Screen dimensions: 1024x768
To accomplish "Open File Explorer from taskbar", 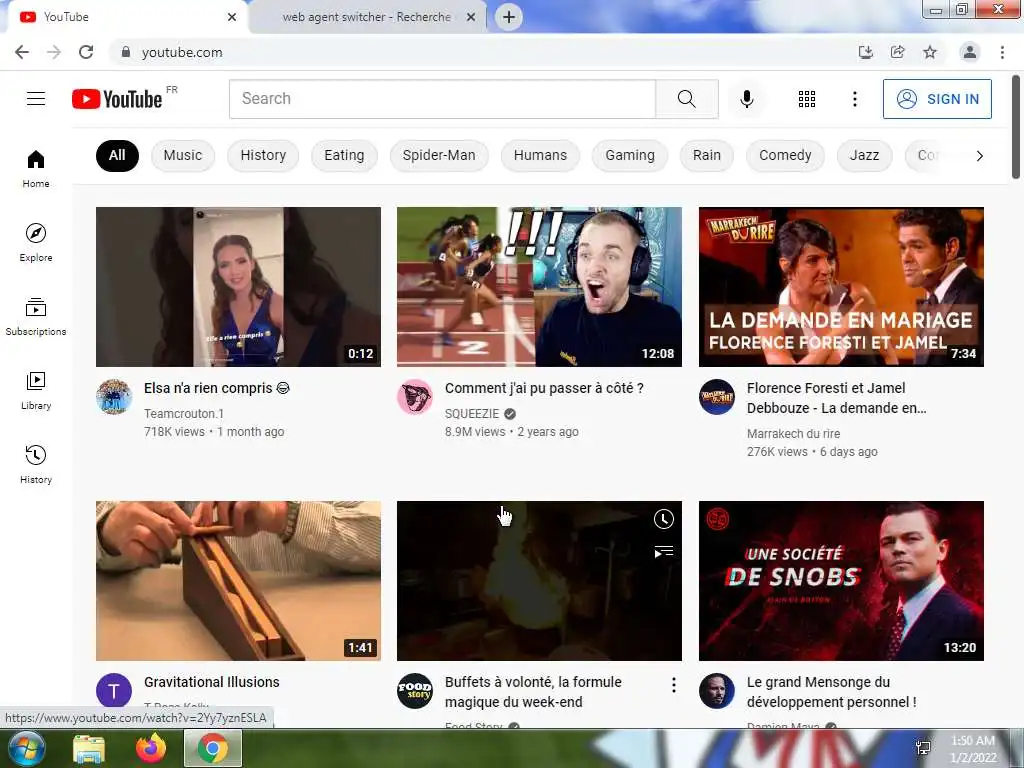I will point(89,748).
